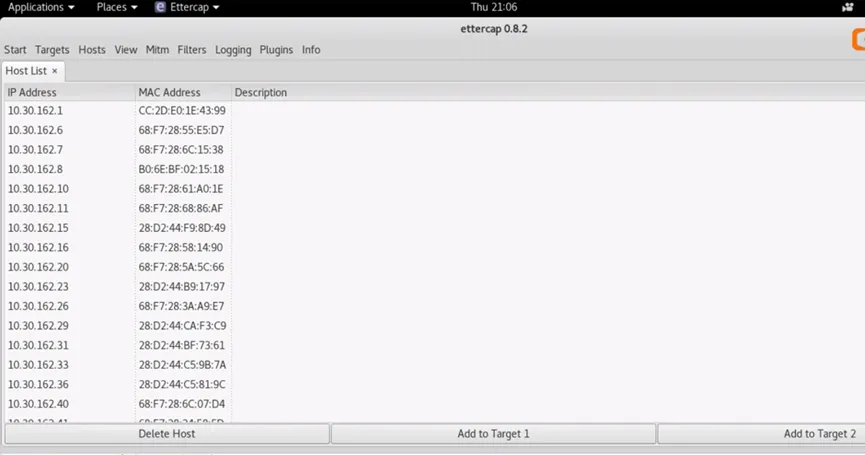The width and height of the screenshot is (865, 455).
Task: Click the camera recording icon in top bar
Action: click(x=847, y=7)
